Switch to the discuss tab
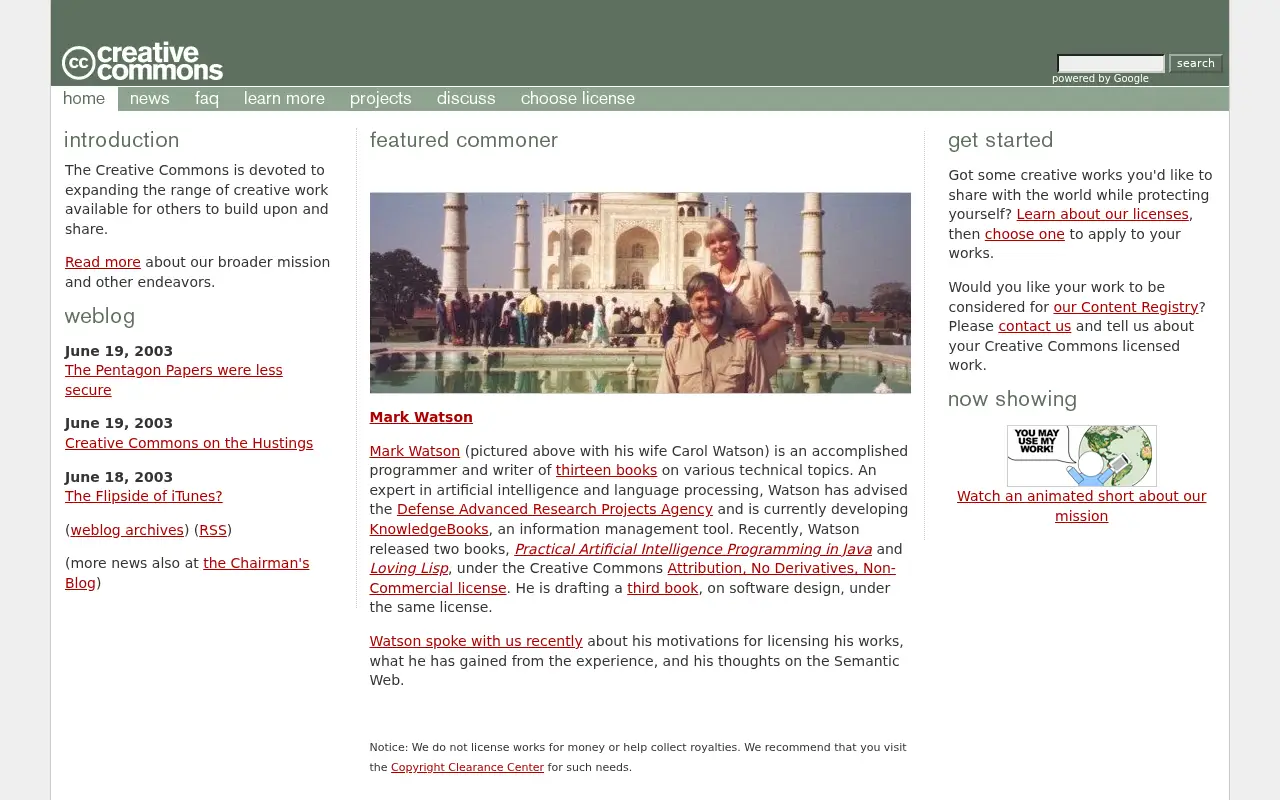 pyautogui.click(x=466, y=99)
